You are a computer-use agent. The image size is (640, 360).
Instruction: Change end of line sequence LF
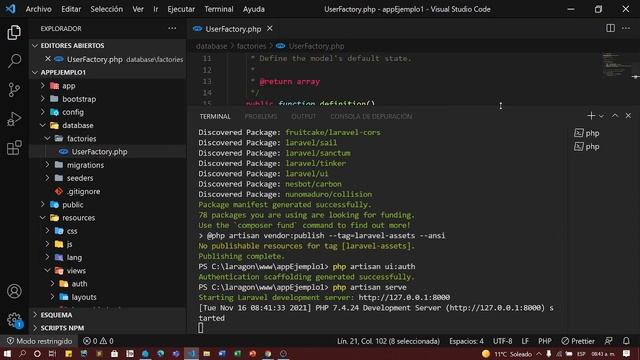click(525, 341)
